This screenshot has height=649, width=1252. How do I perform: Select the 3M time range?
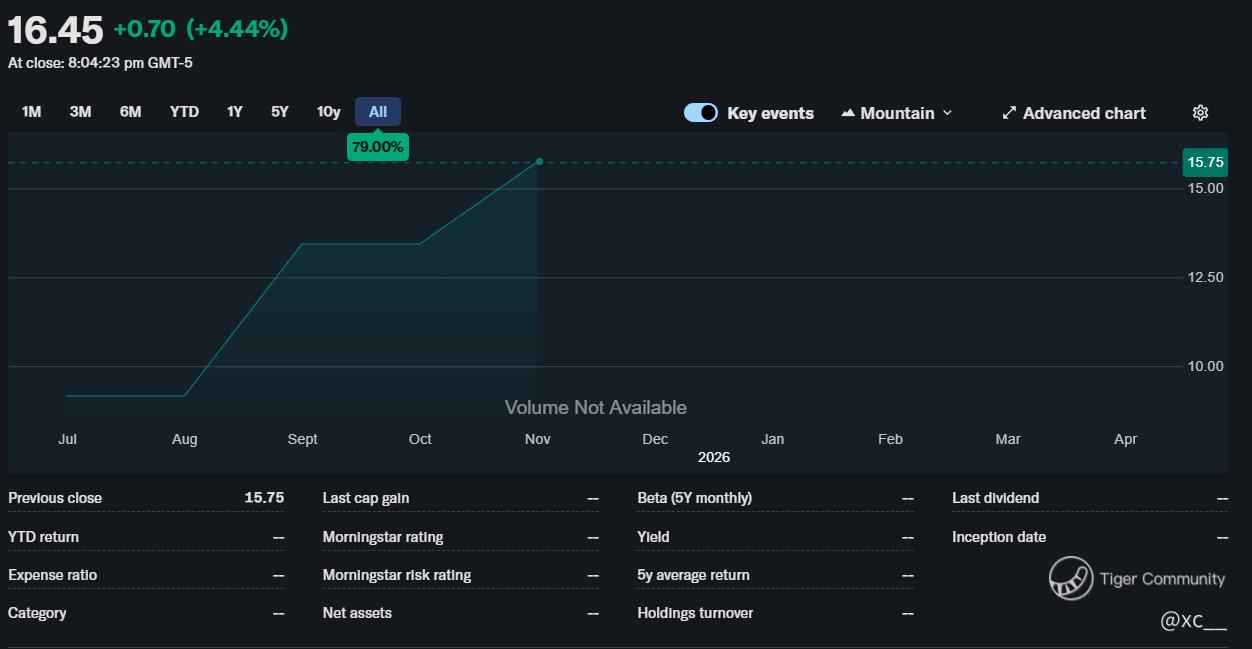(x=81, y=112)
